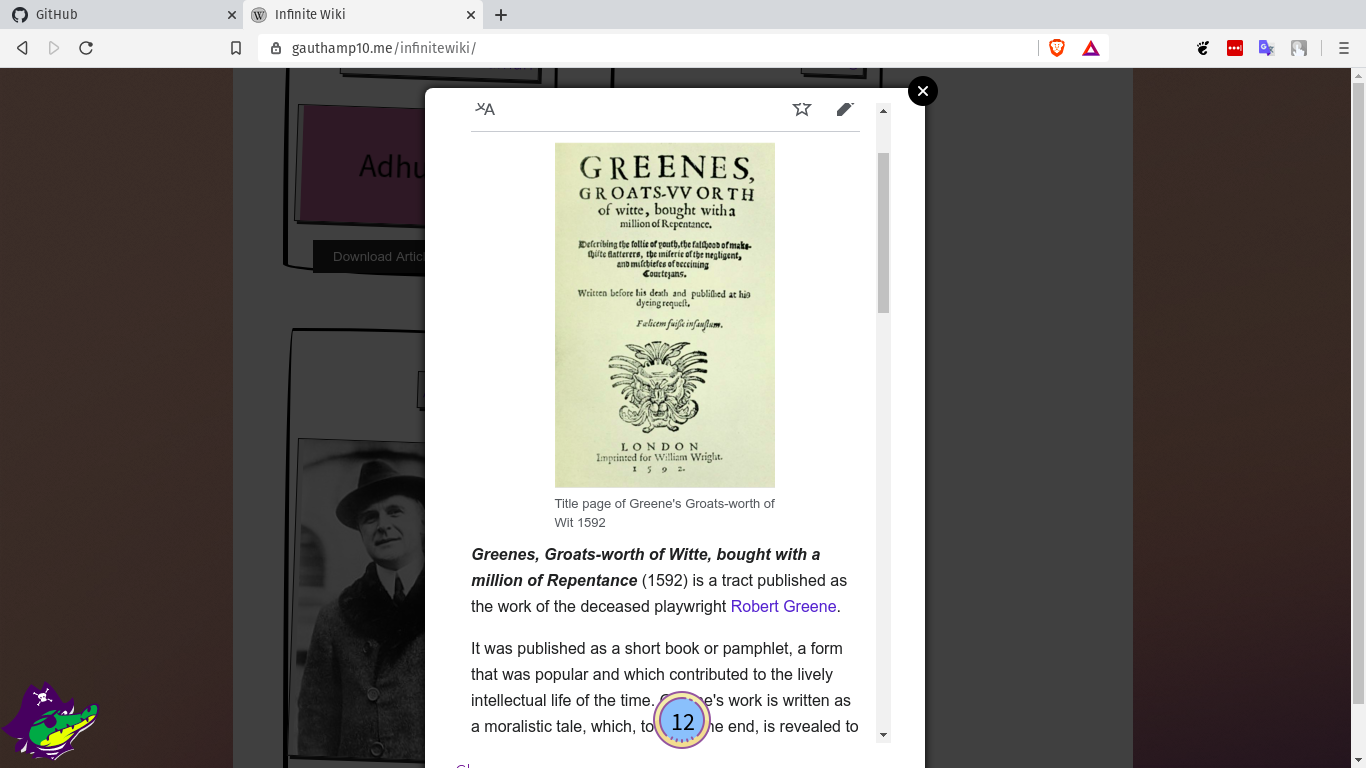1366x768 pixels.
Task: Click the red password manager extension icon
Action: tap(1235, 48)
